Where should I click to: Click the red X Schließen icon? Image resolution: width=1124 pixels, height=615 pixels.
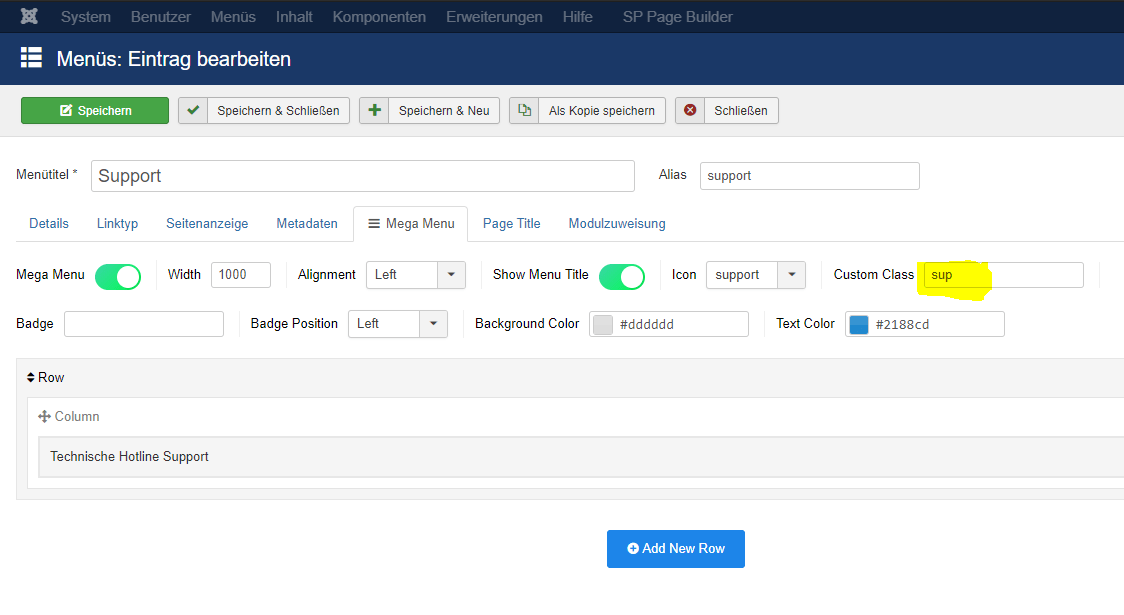click(690, 110)
